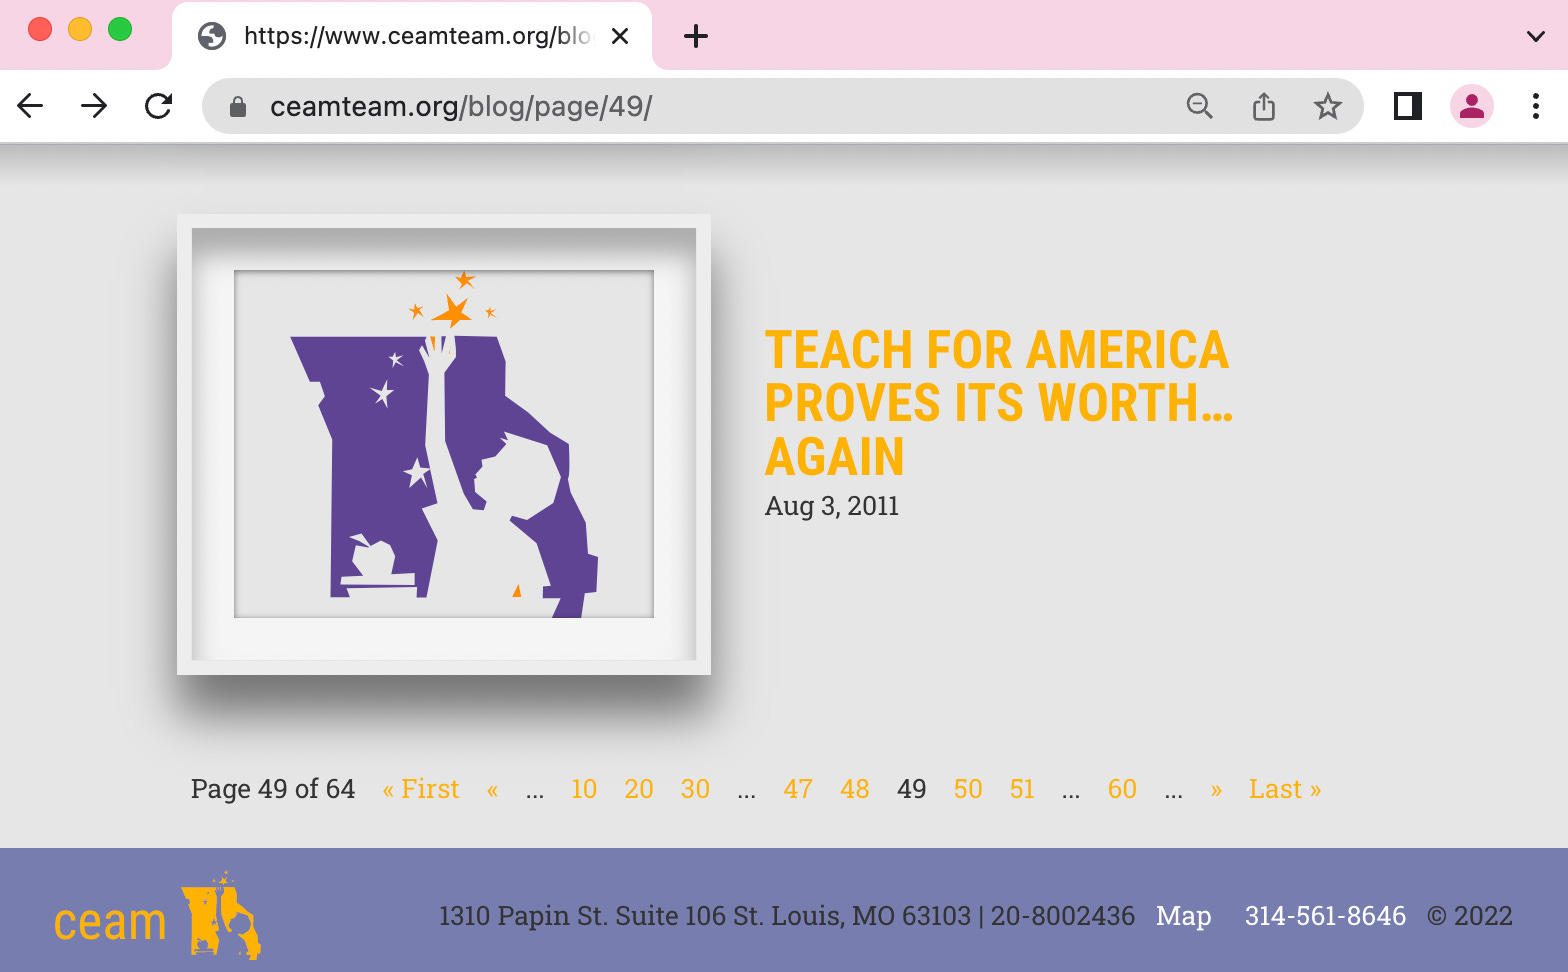Jump to page 30
This screenshot has width=1568, height=972.
pyautogui.click(x=695, y=789)
